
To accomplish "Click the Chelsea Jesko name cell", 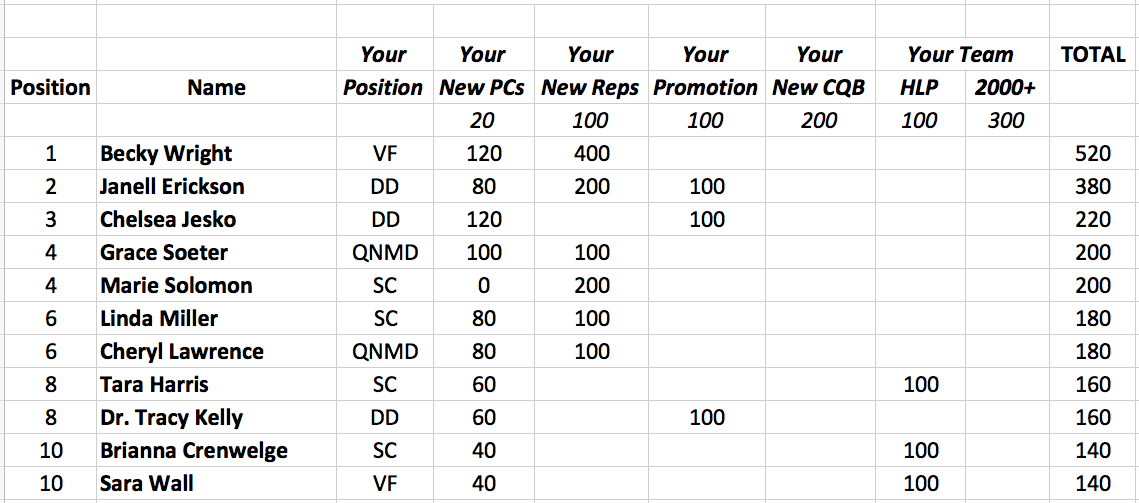I will click(168, 220).
